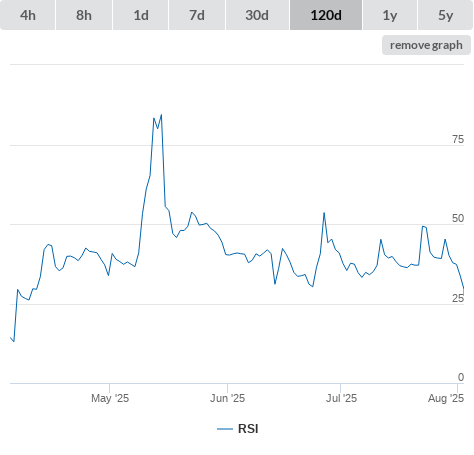The width and height of the screenshot is (474, 455).
Task: Click the Jul '25 axis label
Action: [x=341, y=398]
